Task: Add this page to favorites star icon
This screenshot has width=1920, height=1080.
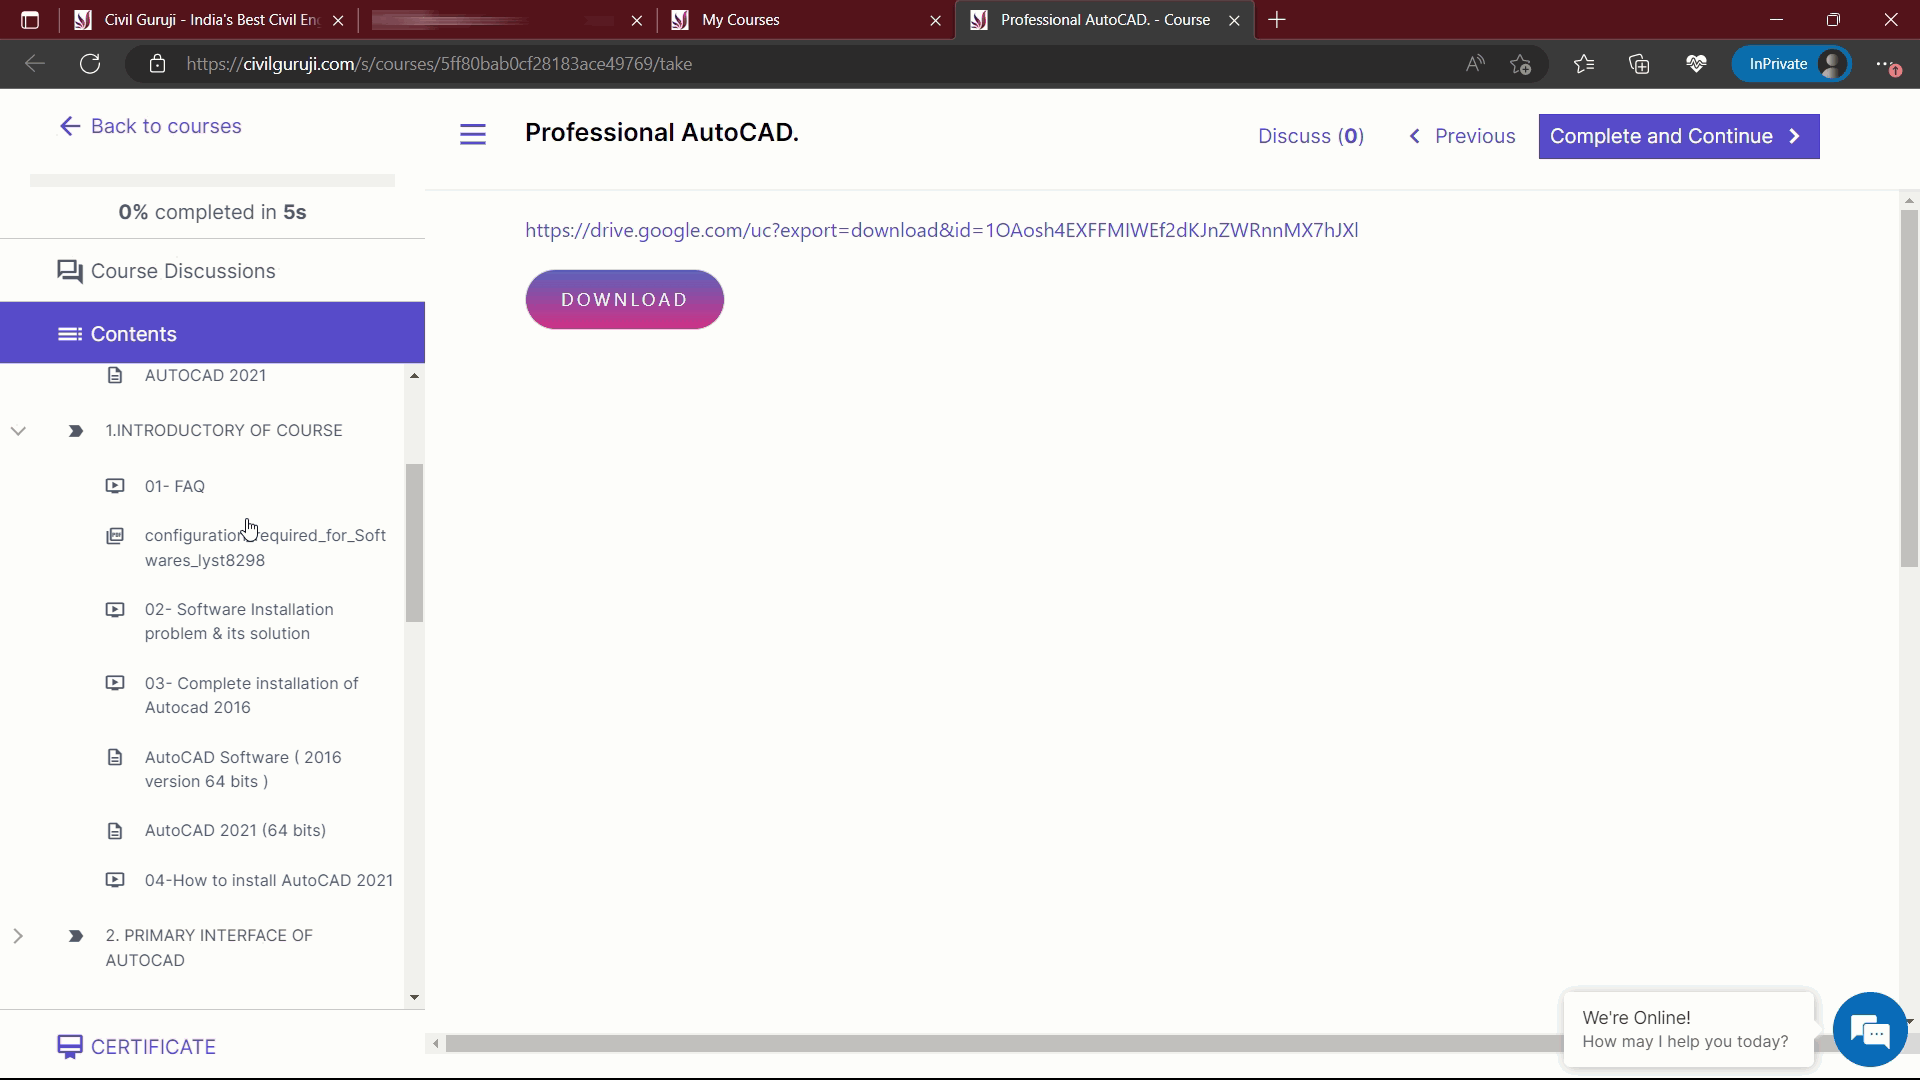Action: [1521, 64]
